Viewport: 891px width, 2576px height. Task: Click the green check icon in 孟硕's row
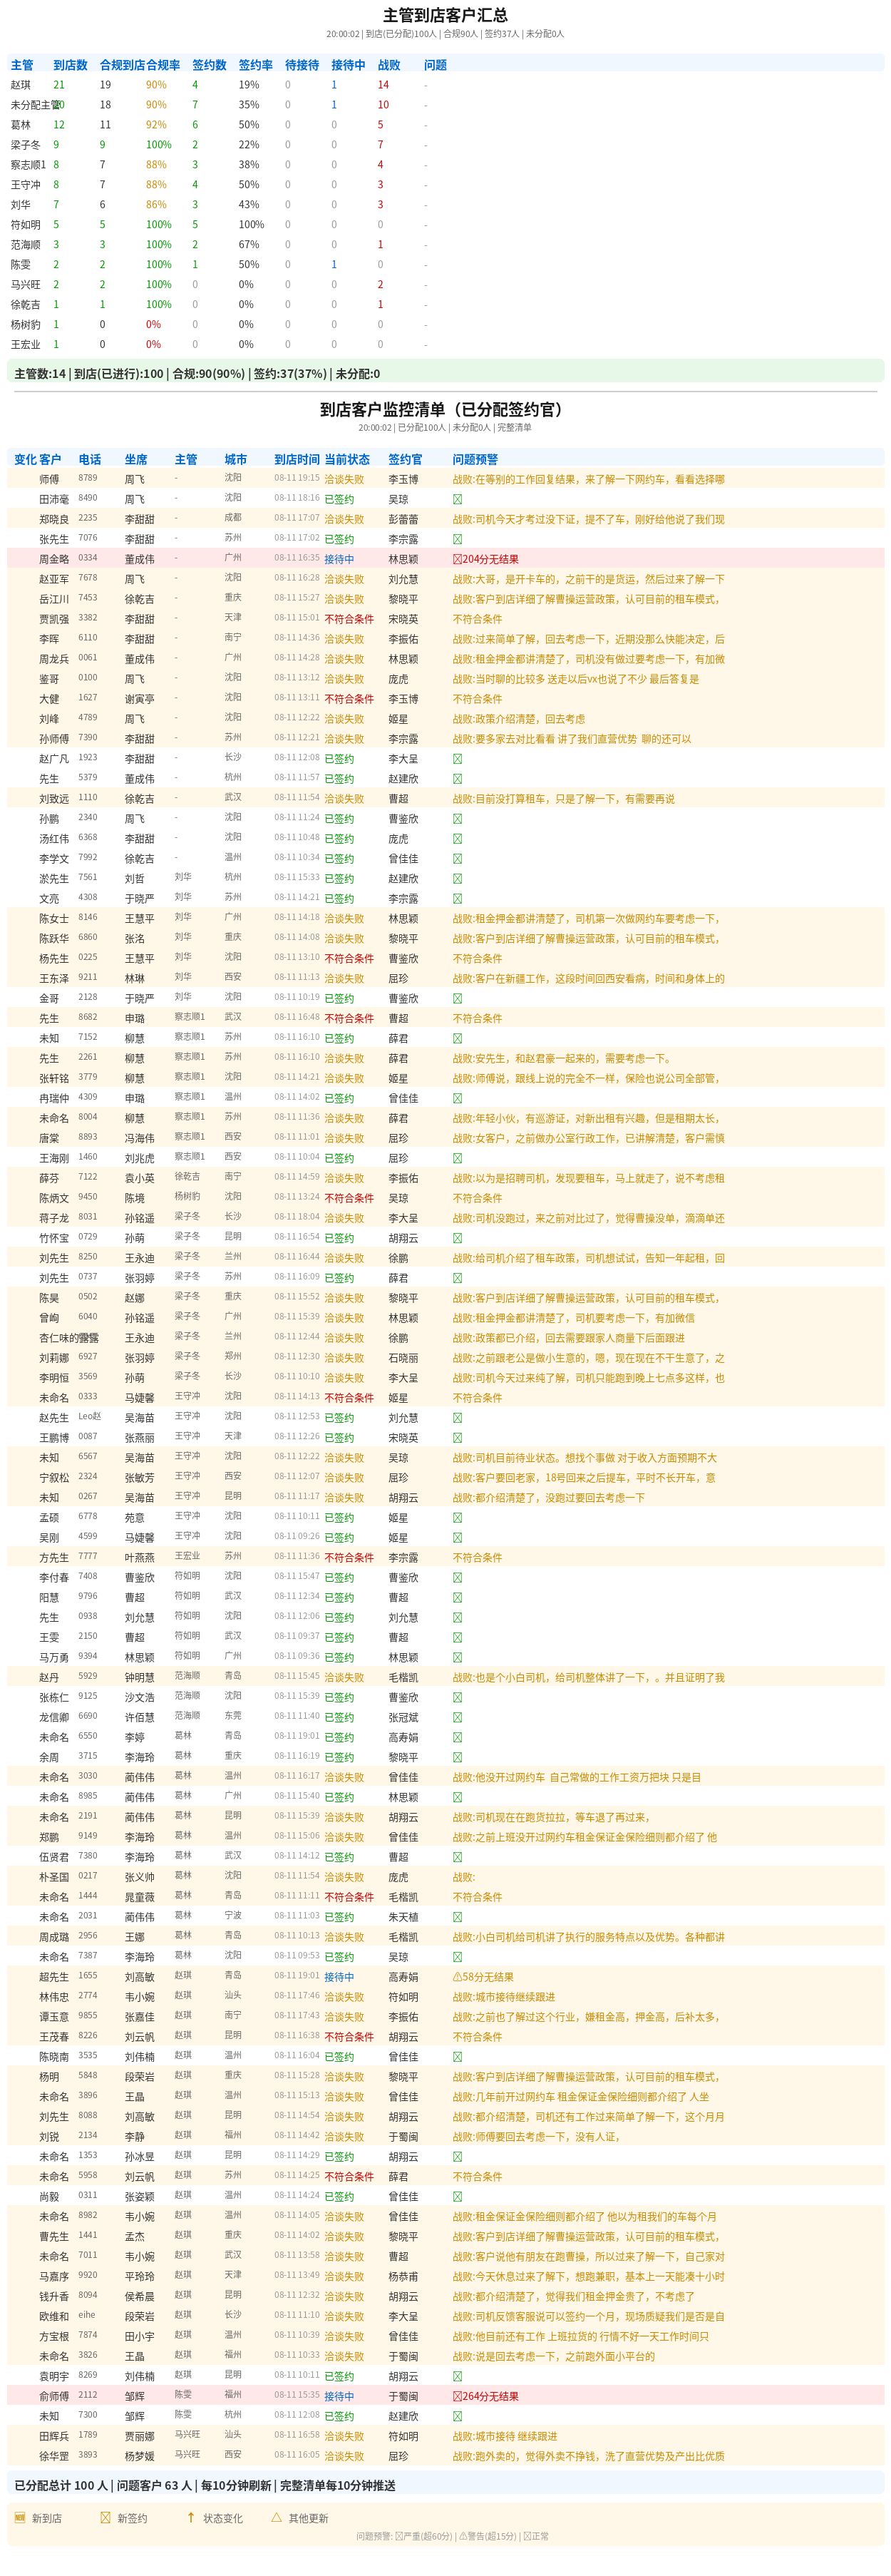click(x=458, y=1518)
